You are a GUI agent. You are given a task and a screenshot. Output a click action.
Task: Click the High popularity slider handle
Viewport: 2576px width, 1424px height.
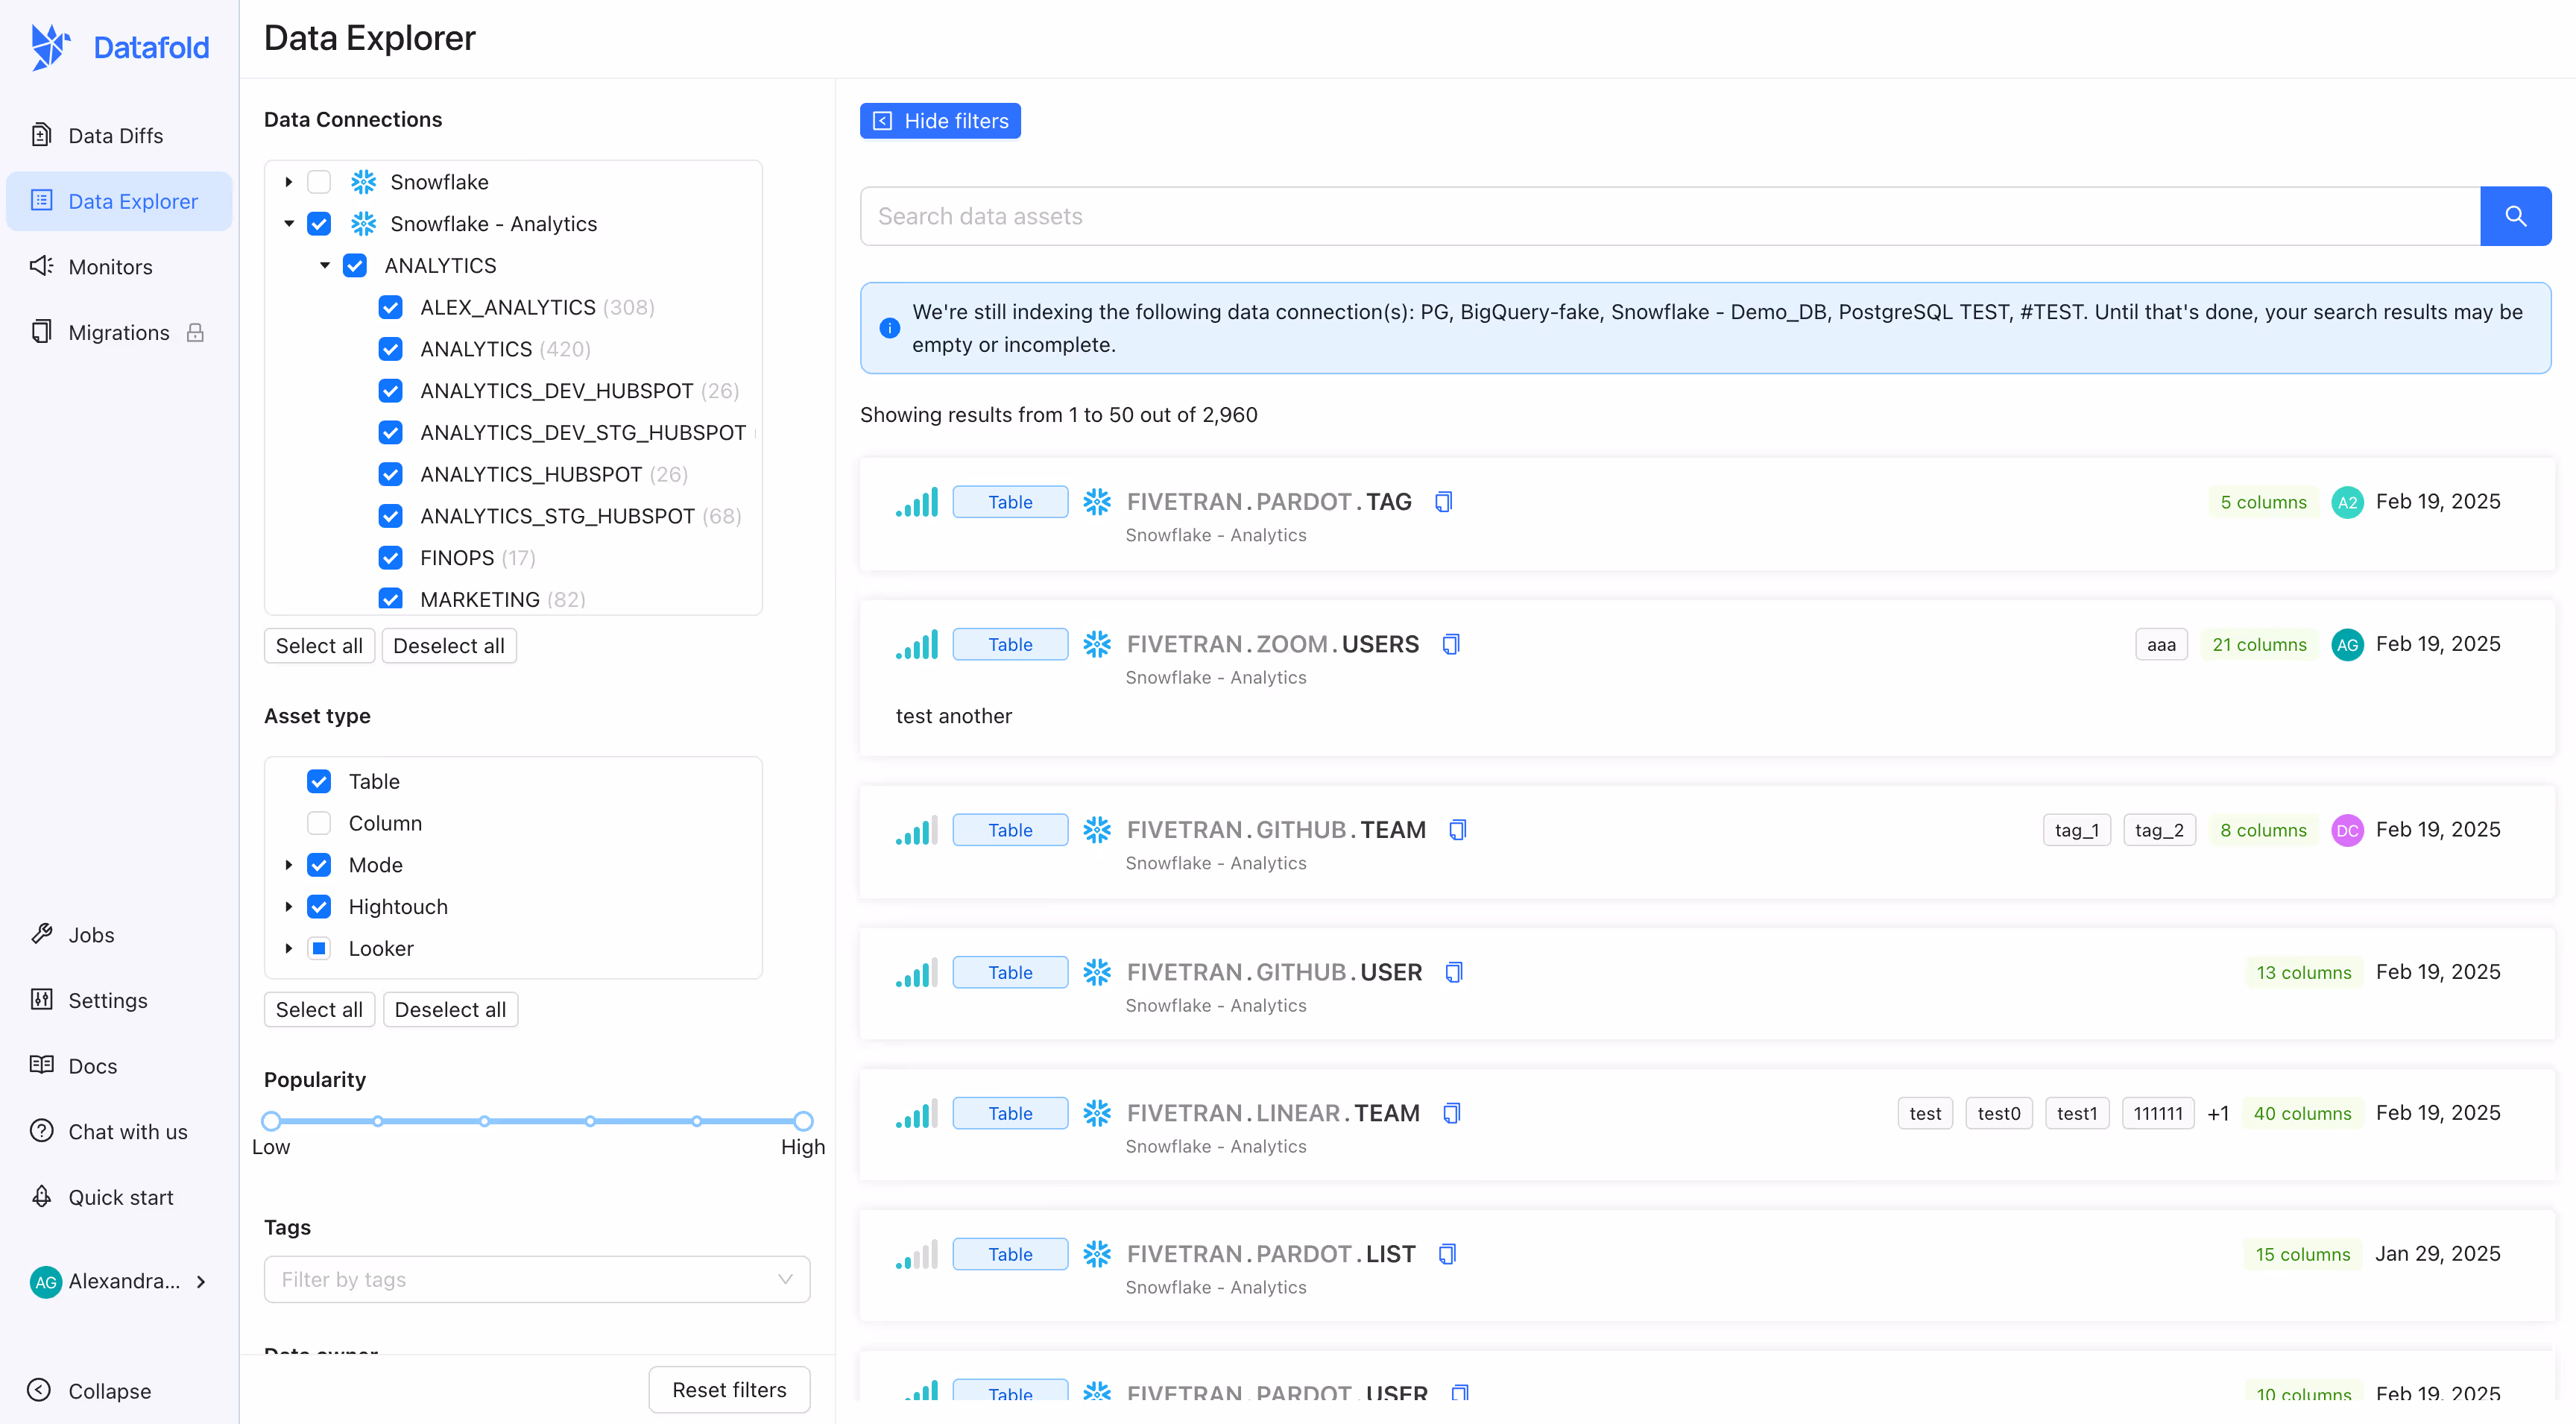(x=803, y=1121)
